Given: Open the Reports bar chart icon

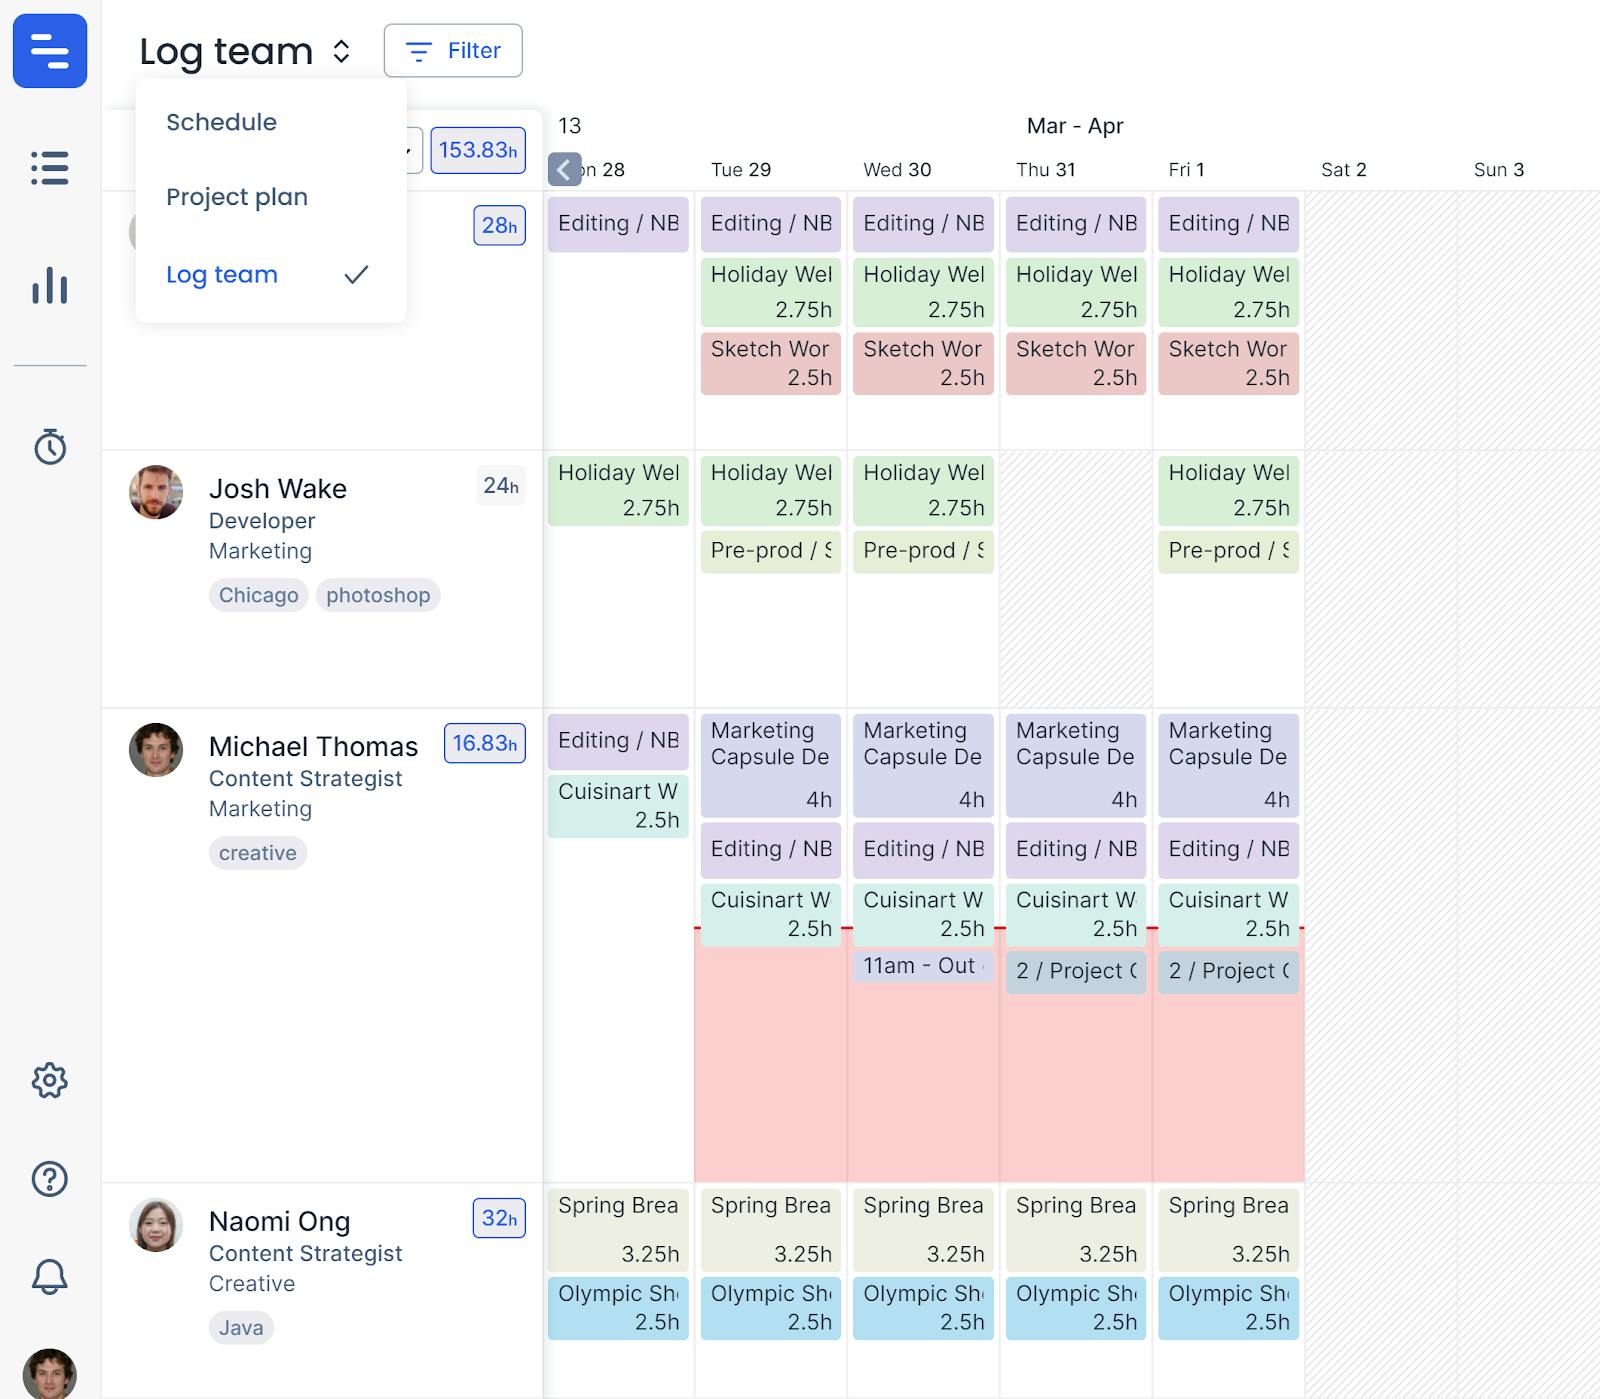Looking at the screenshot, I should 50,286.
